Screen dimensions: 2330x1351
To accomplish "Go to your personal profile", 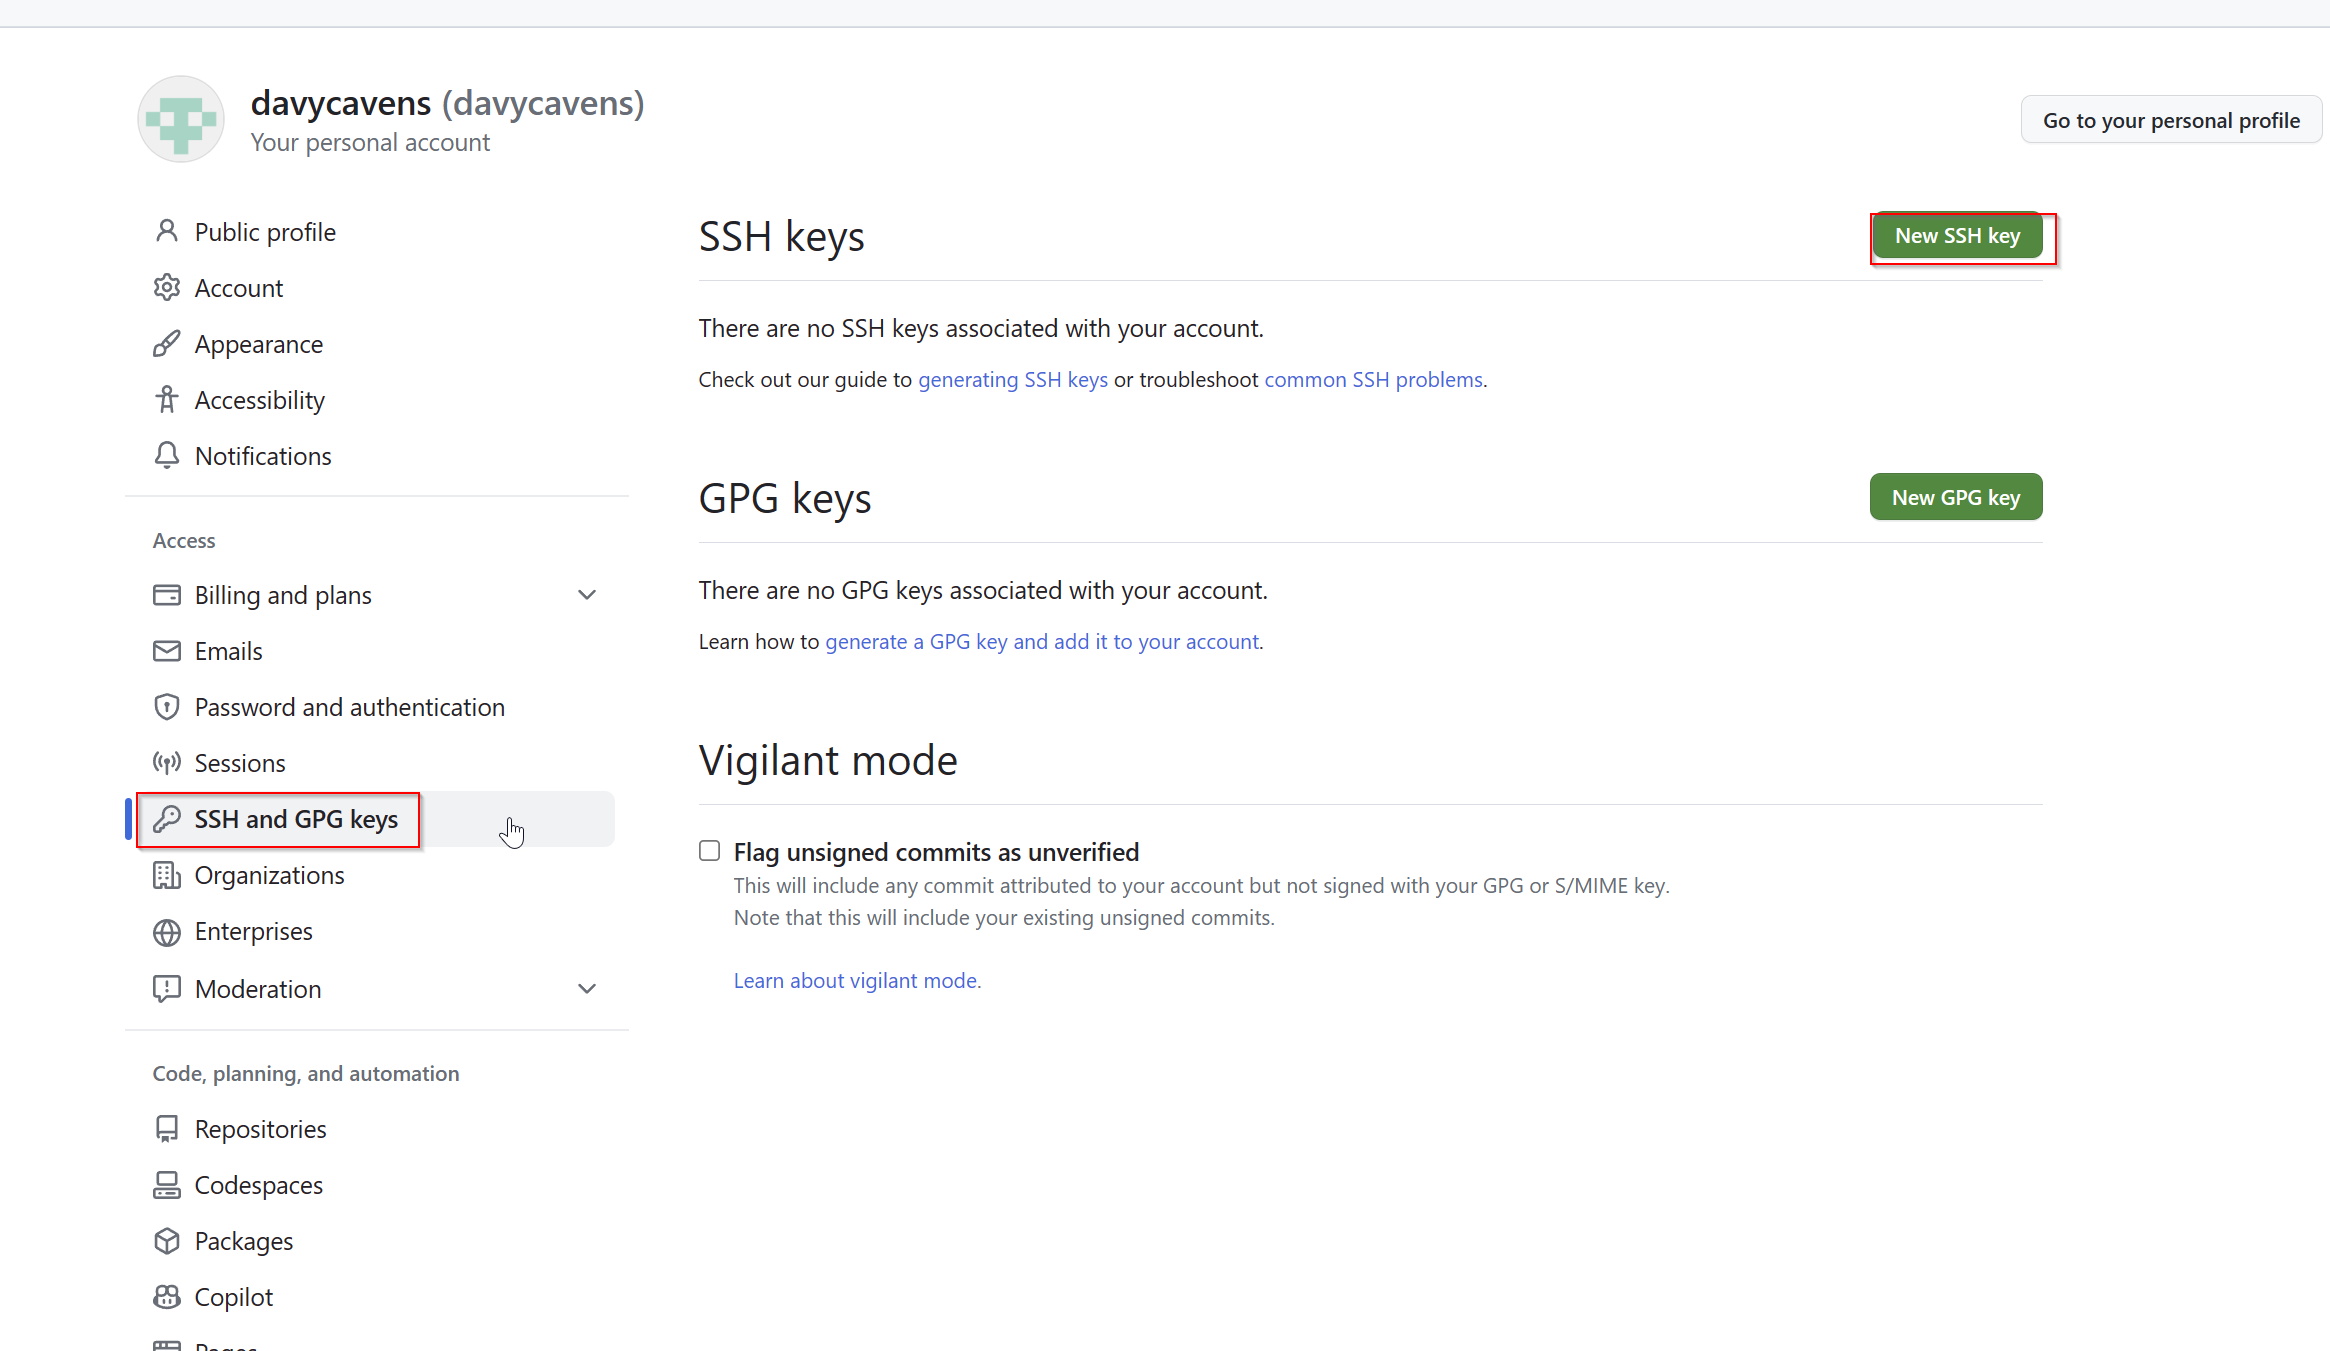I will [2171, 120].
